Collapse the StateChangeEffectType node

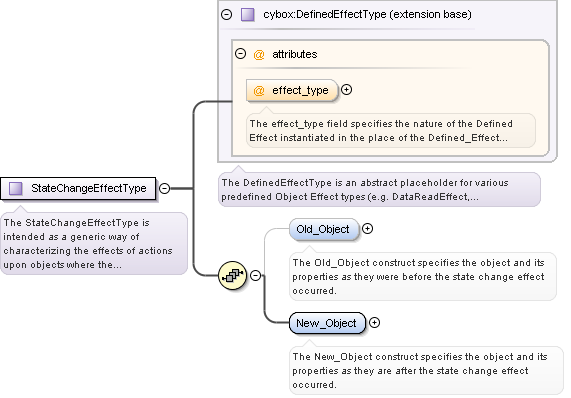165,188
